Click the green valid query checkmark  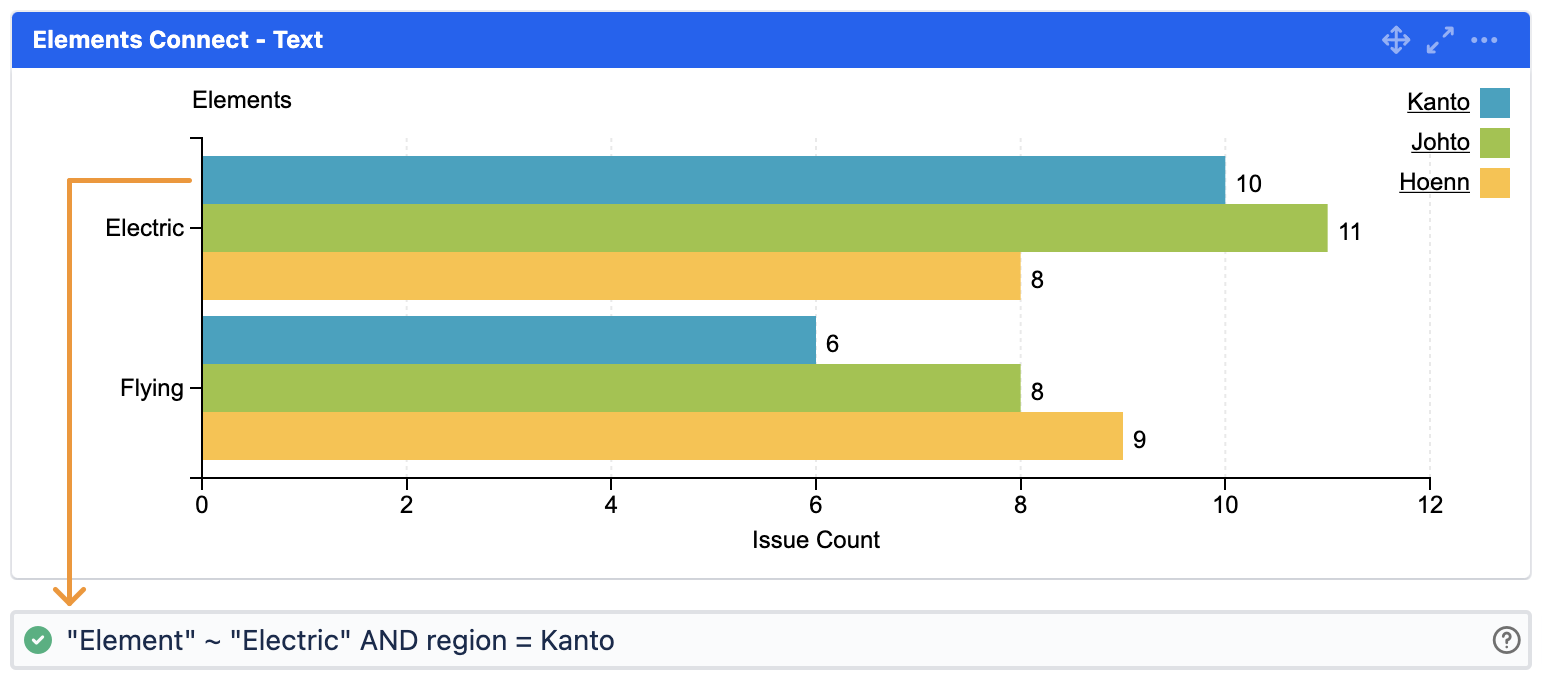[38, 640]
